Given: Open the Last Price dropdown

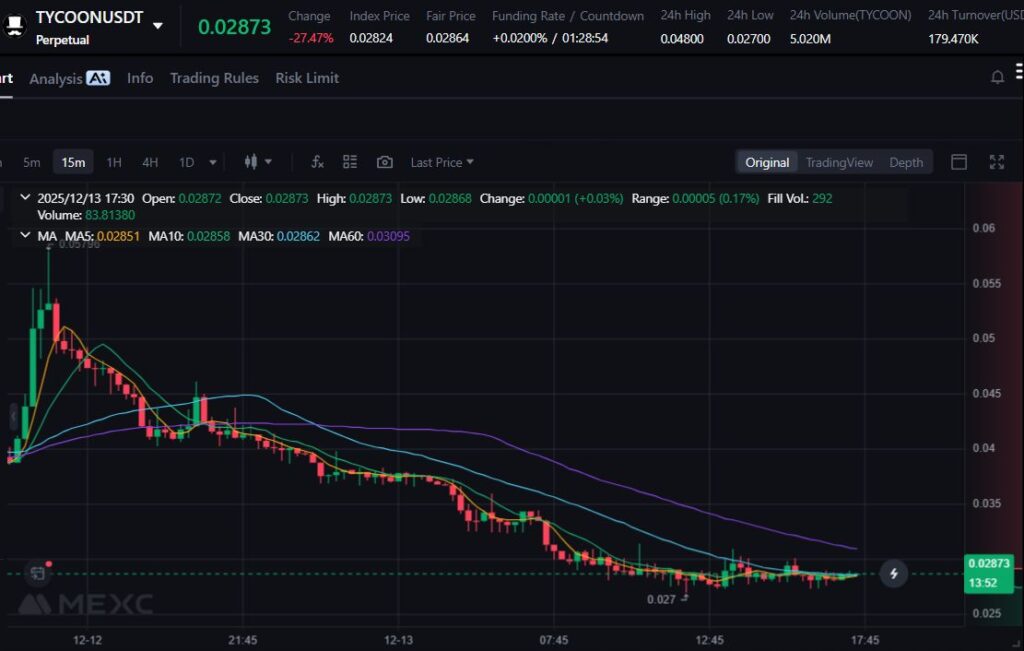Looking at the screenshot, I should point(442,162).
